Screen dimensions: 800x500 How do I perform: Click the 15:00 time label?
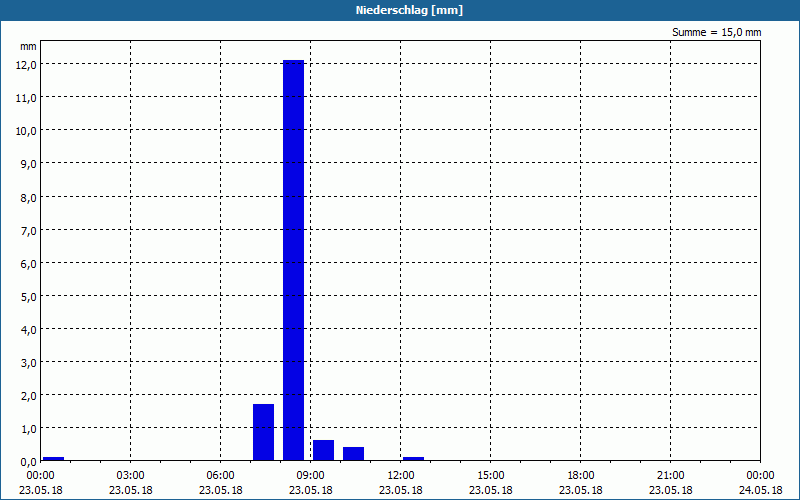pos(490,476)
